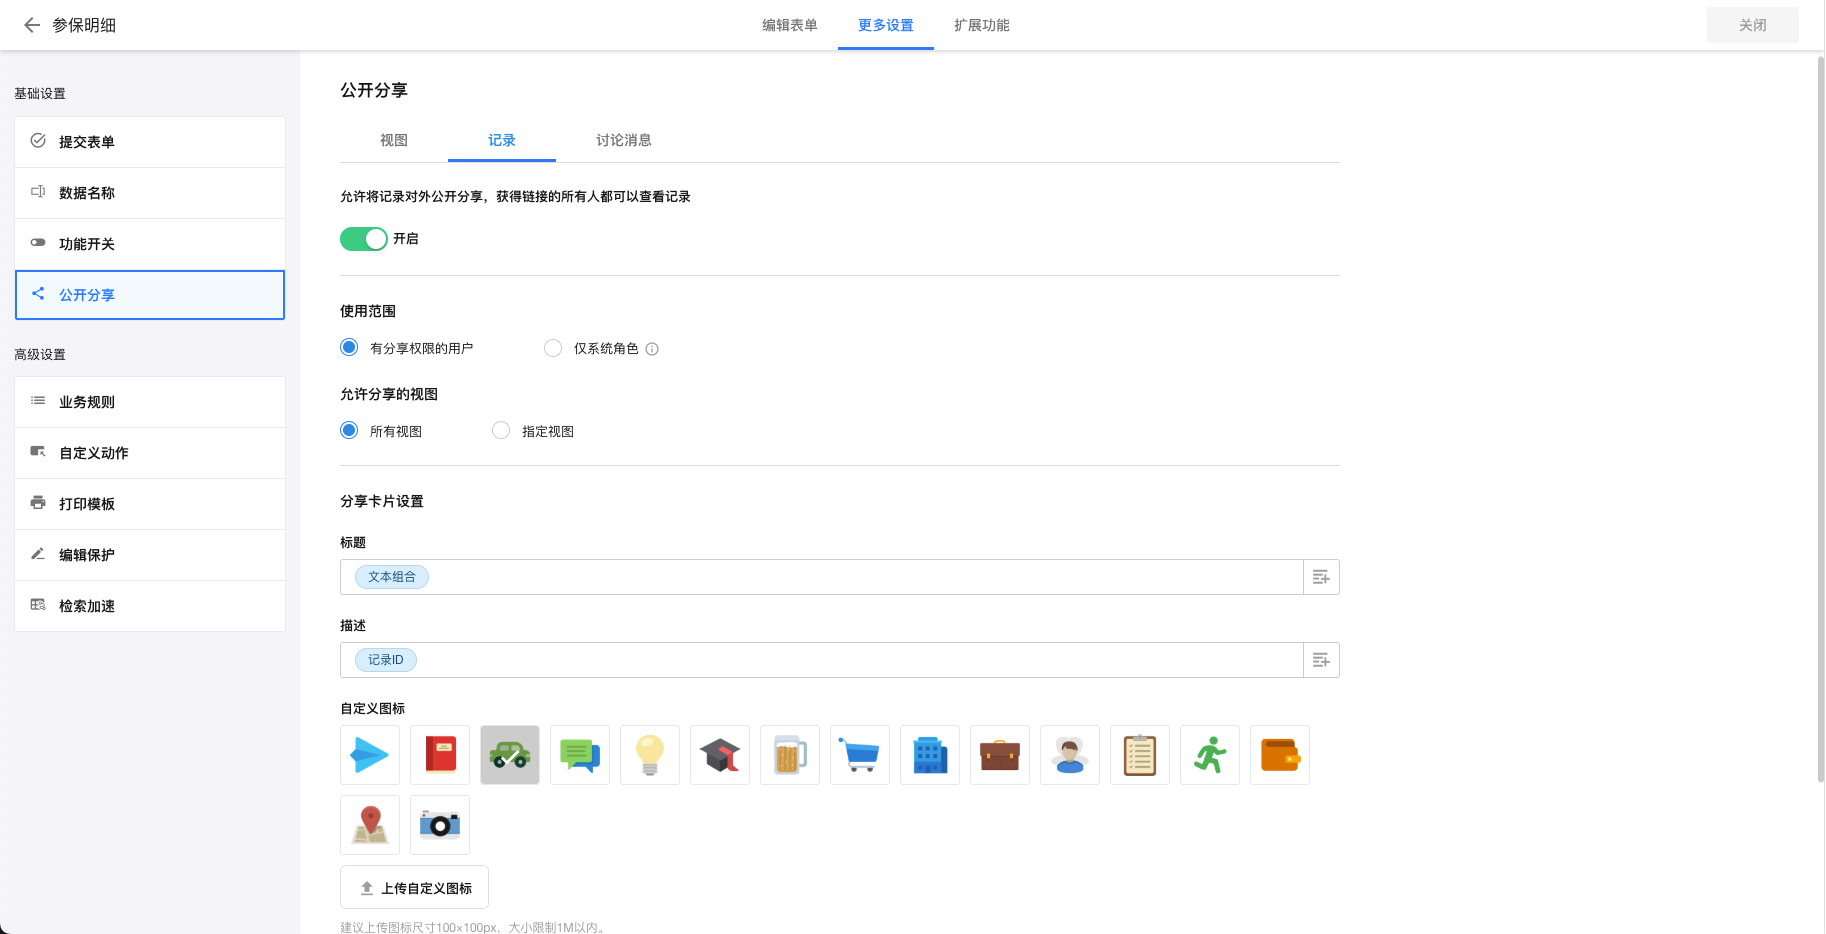Choose the 指定视图 radio option

501,431
